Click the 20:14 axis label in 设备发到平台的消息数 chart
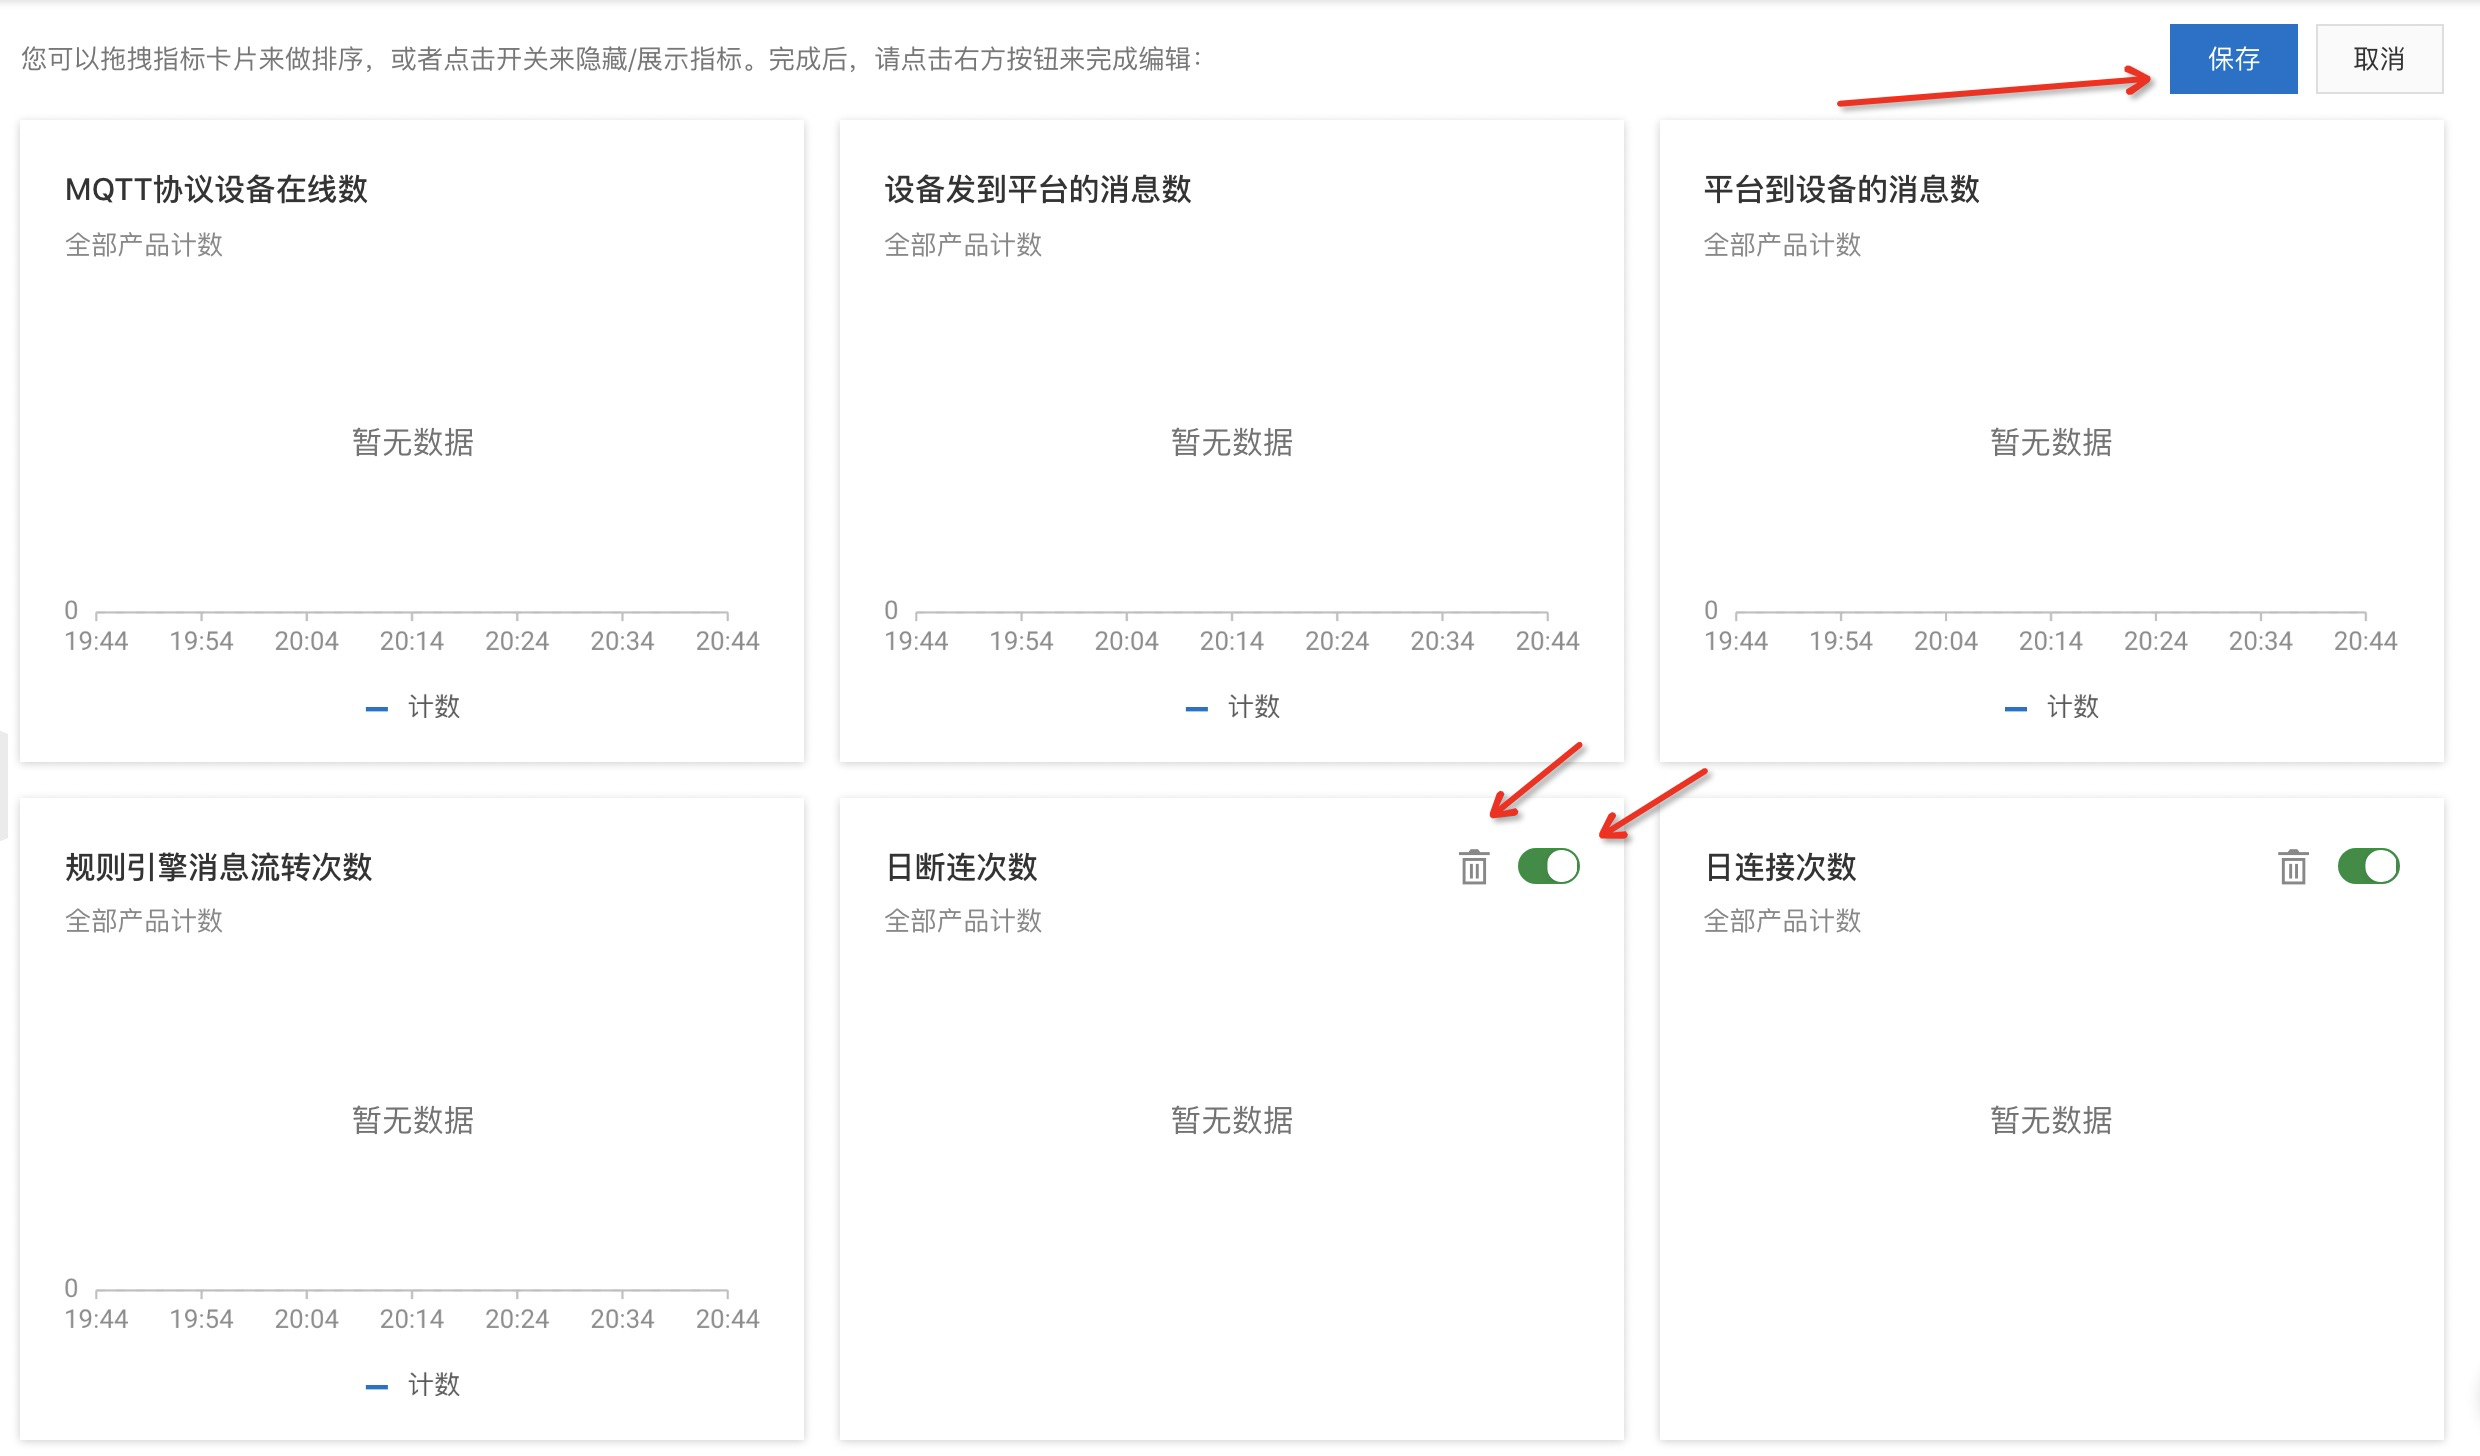The width and height of the screenshot is (2480, 1456). (1232, 641)
